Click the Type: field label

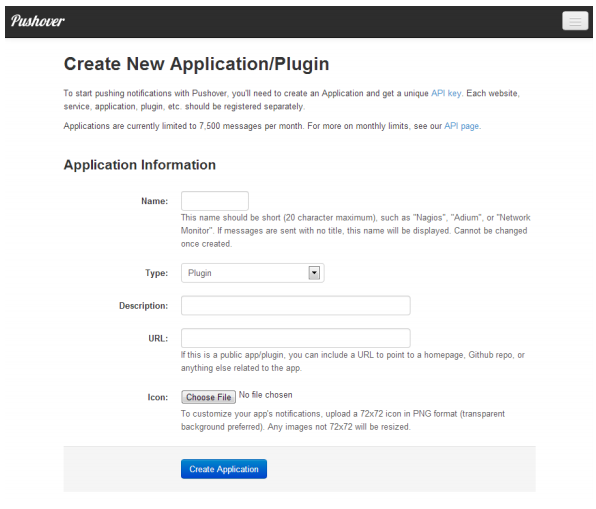pos(157,273)
